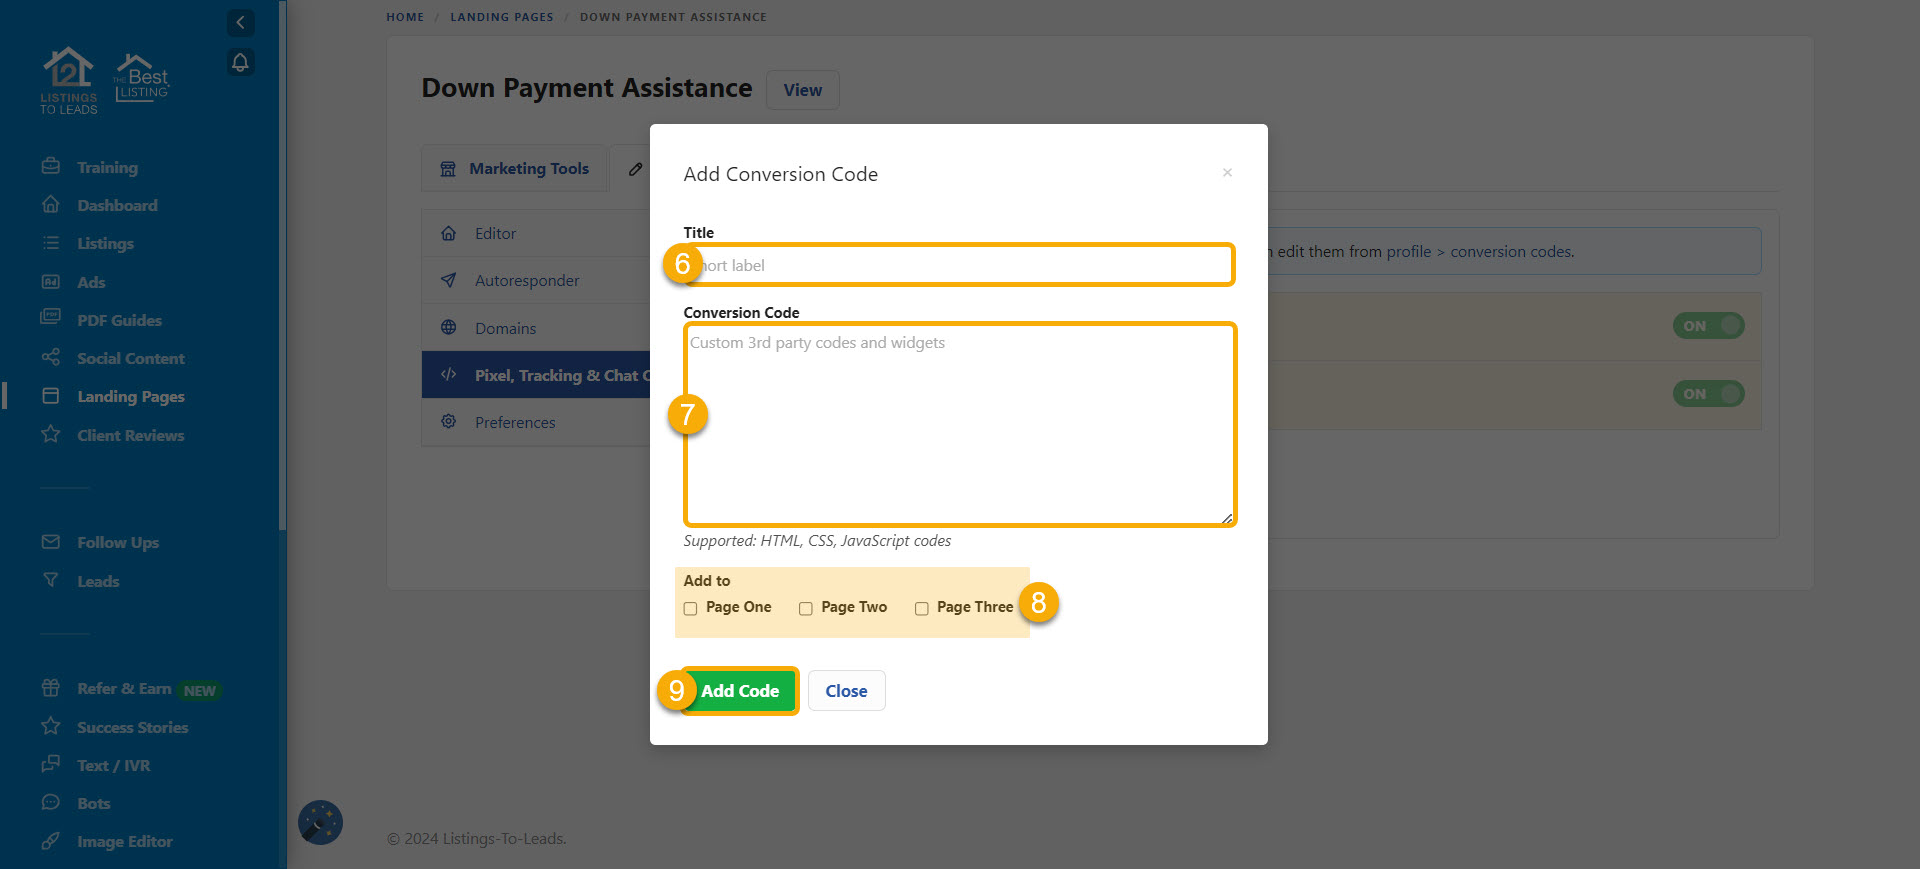Click the Listings to Leads logo
1920x869 pixels.
pyautogui.click(x=69, y=81)
